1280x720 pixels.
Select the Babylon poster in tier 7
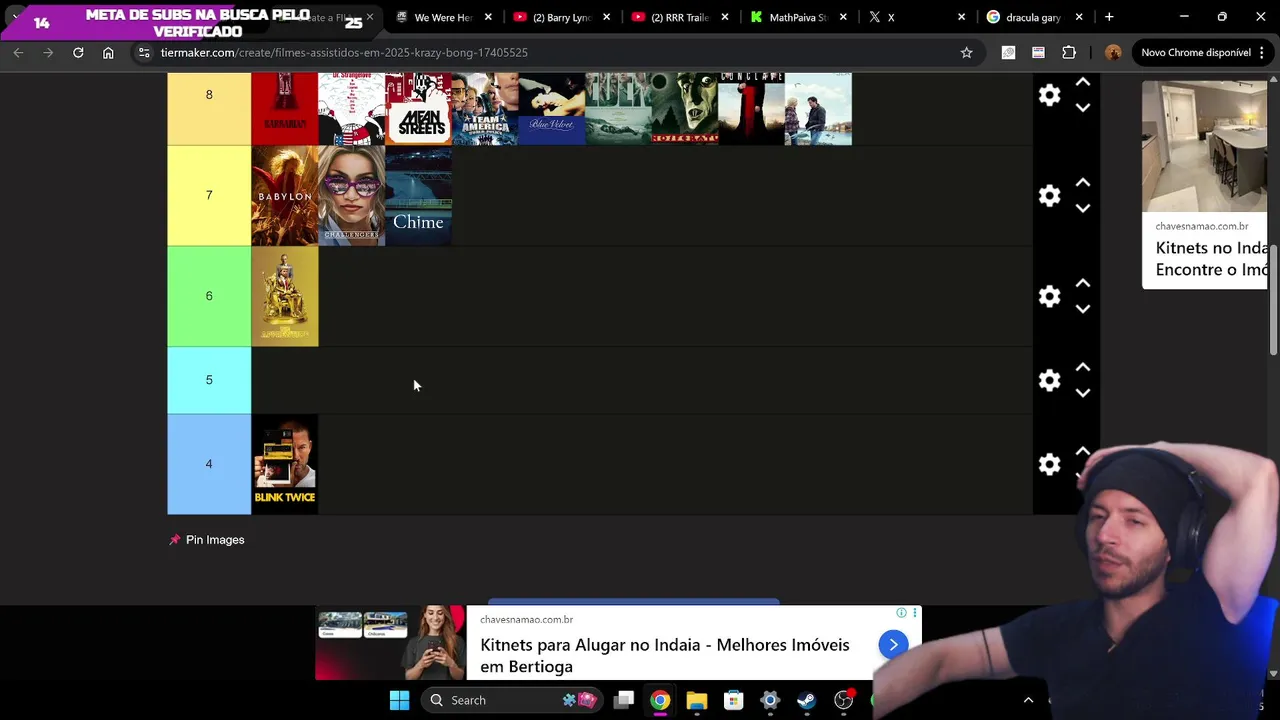pyautogui.click(x=285, y=196)
